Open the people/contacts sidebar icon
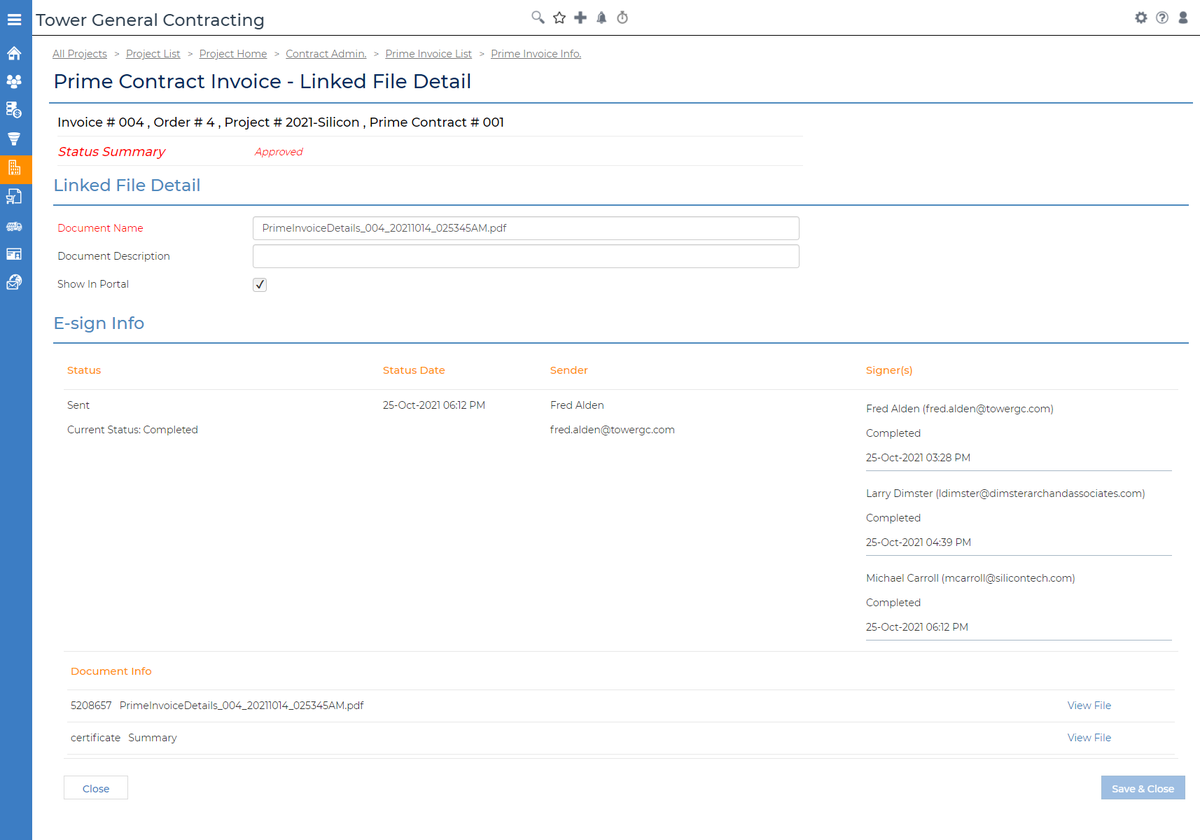 coord(14,81)
